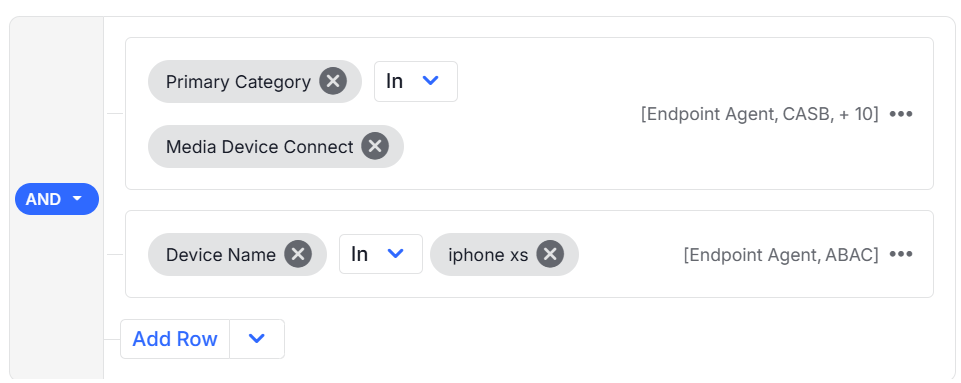961x383 pixels.
Task: Select the Primary Category field label
Action: pos(238,82)
